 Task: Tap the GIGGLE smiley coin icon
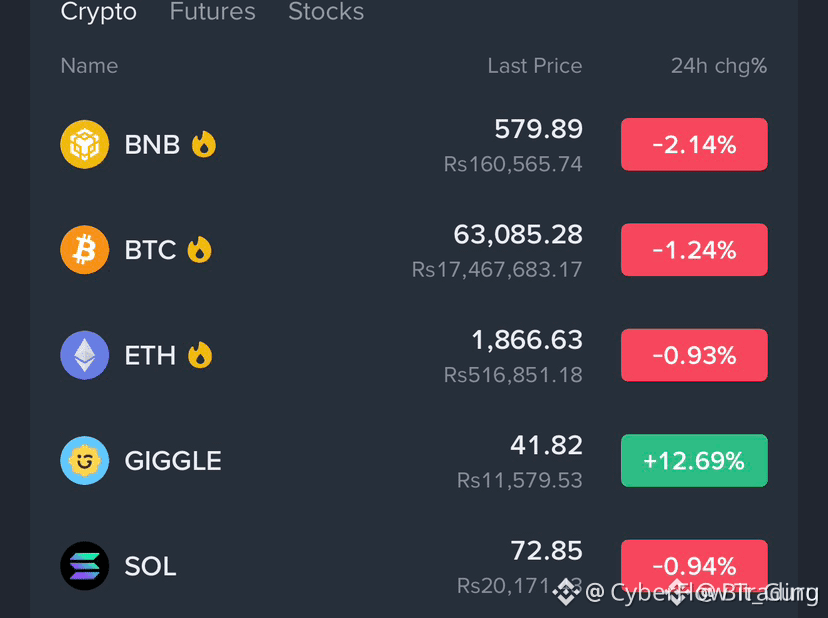84,461
